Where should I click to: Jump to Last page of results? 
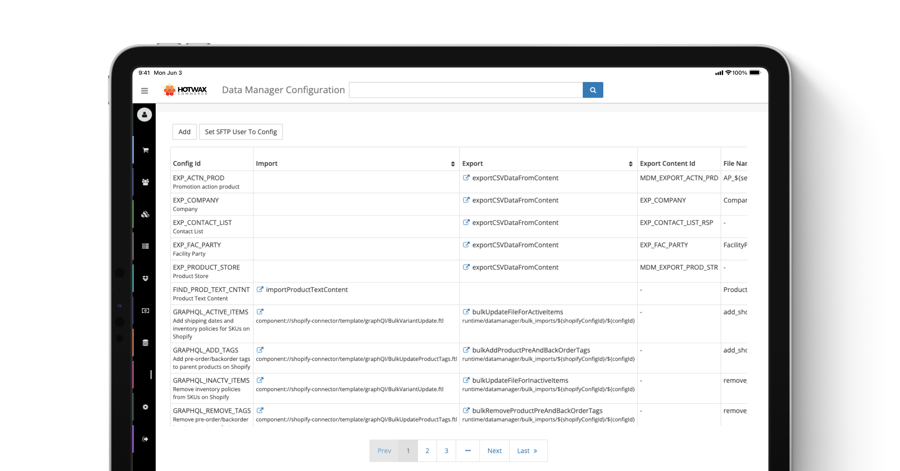(527, 451)
